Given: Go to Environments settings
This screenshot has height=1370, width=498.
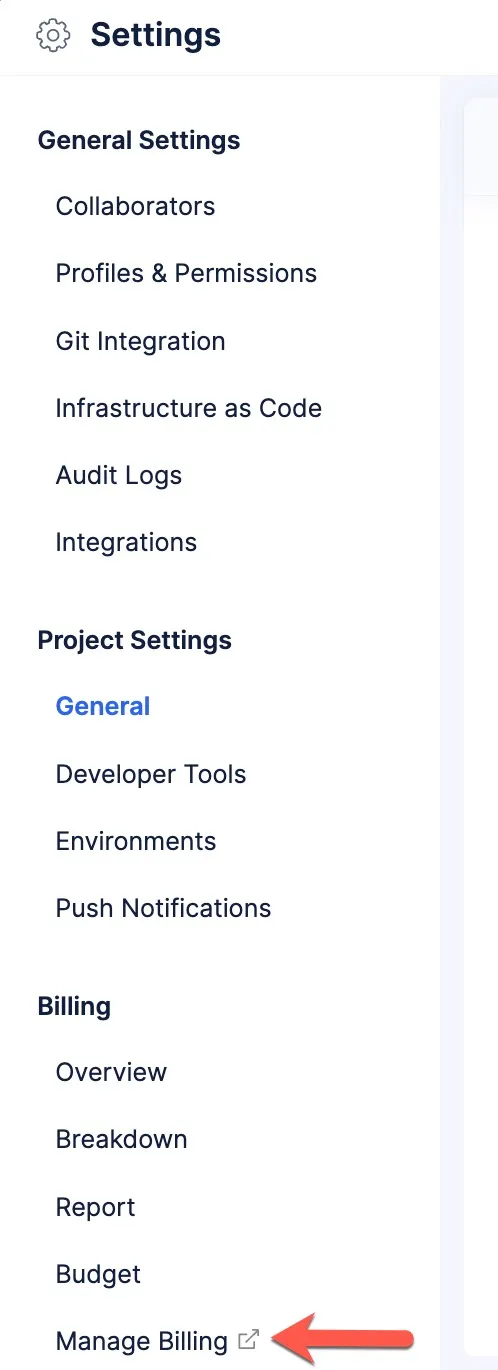Looking at the screenshot, I should click(x=136, y=841).
